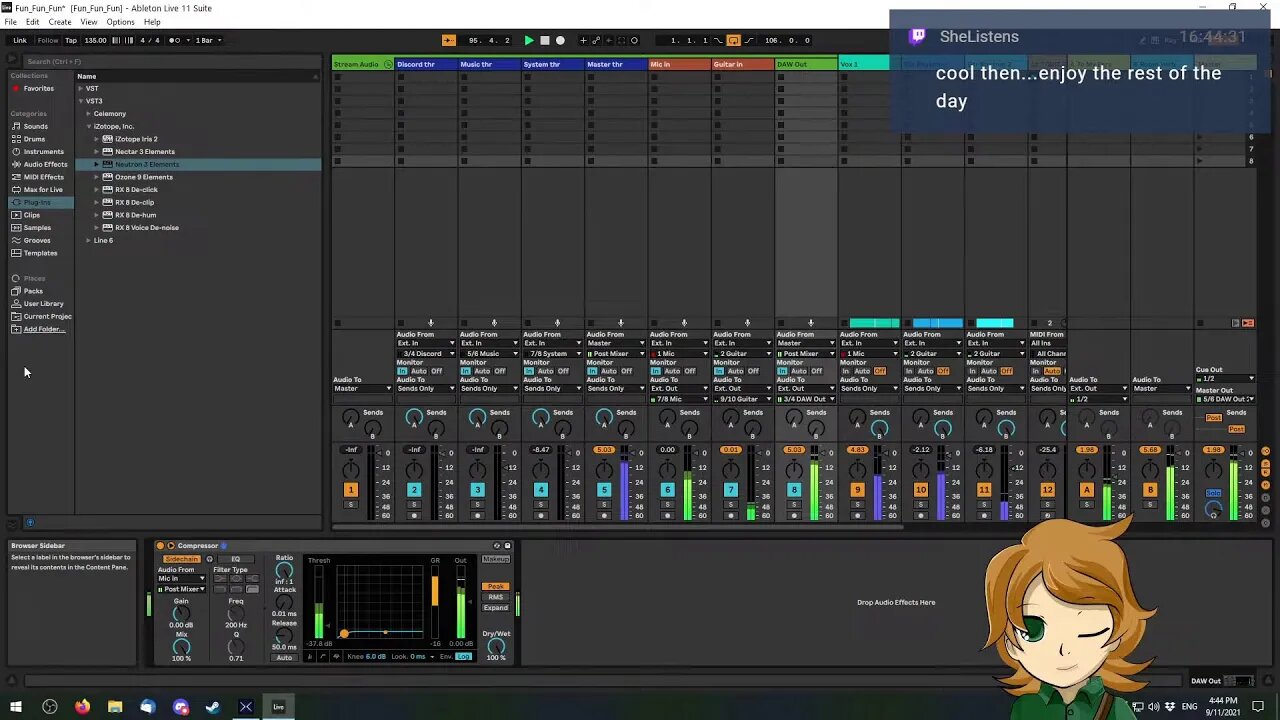The width and height of the screenshot is (1280, 720).
Task: Toggle Compressor device activator
Action: 160,546
